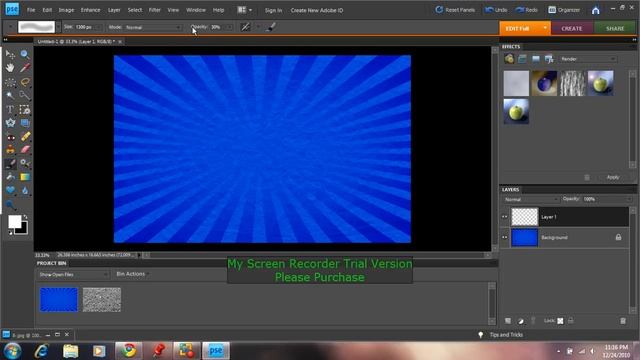Open the Image menu

[x=66, y=10]
